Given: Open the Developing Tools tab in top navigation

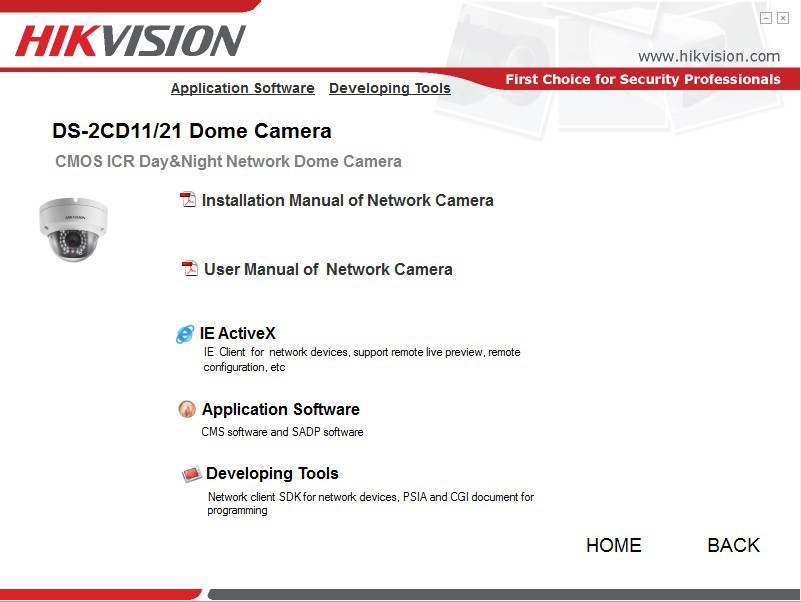Looking at the screenshot, I should [x=389, y=88].
